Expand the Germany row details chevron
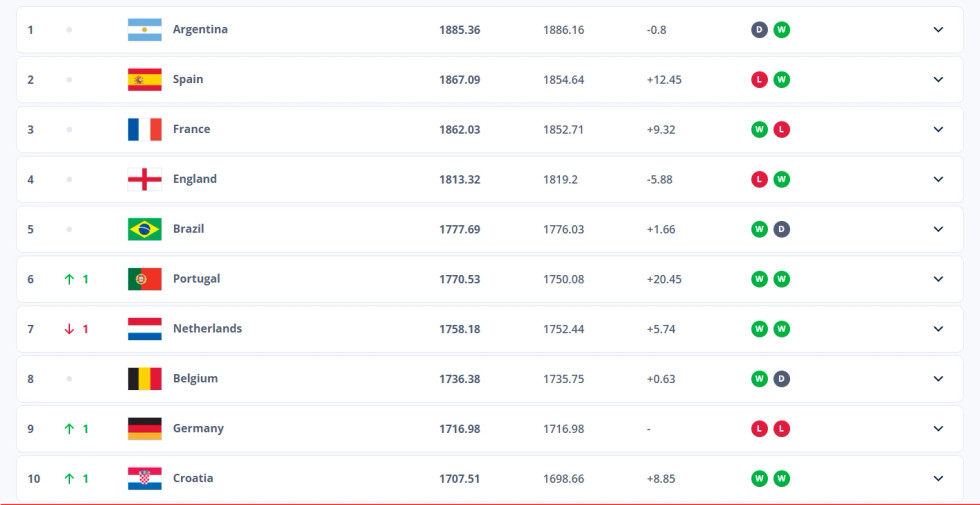 [x=938, y=429]
